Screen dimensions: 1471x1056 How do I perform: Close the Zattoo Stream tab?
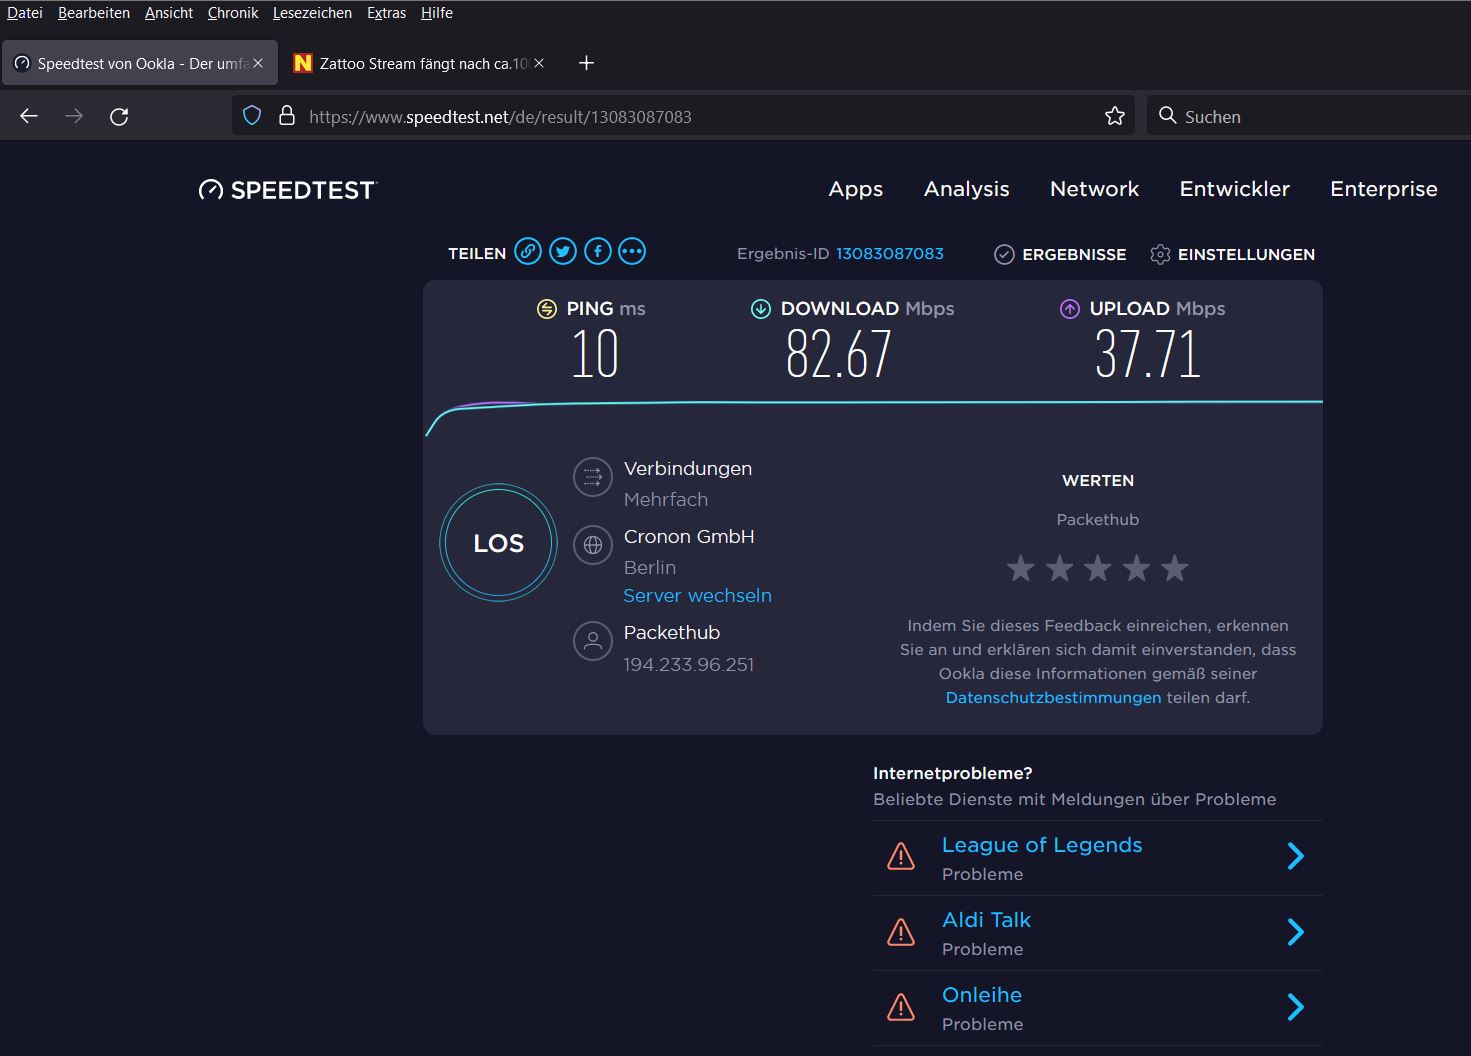click(539, 63)
